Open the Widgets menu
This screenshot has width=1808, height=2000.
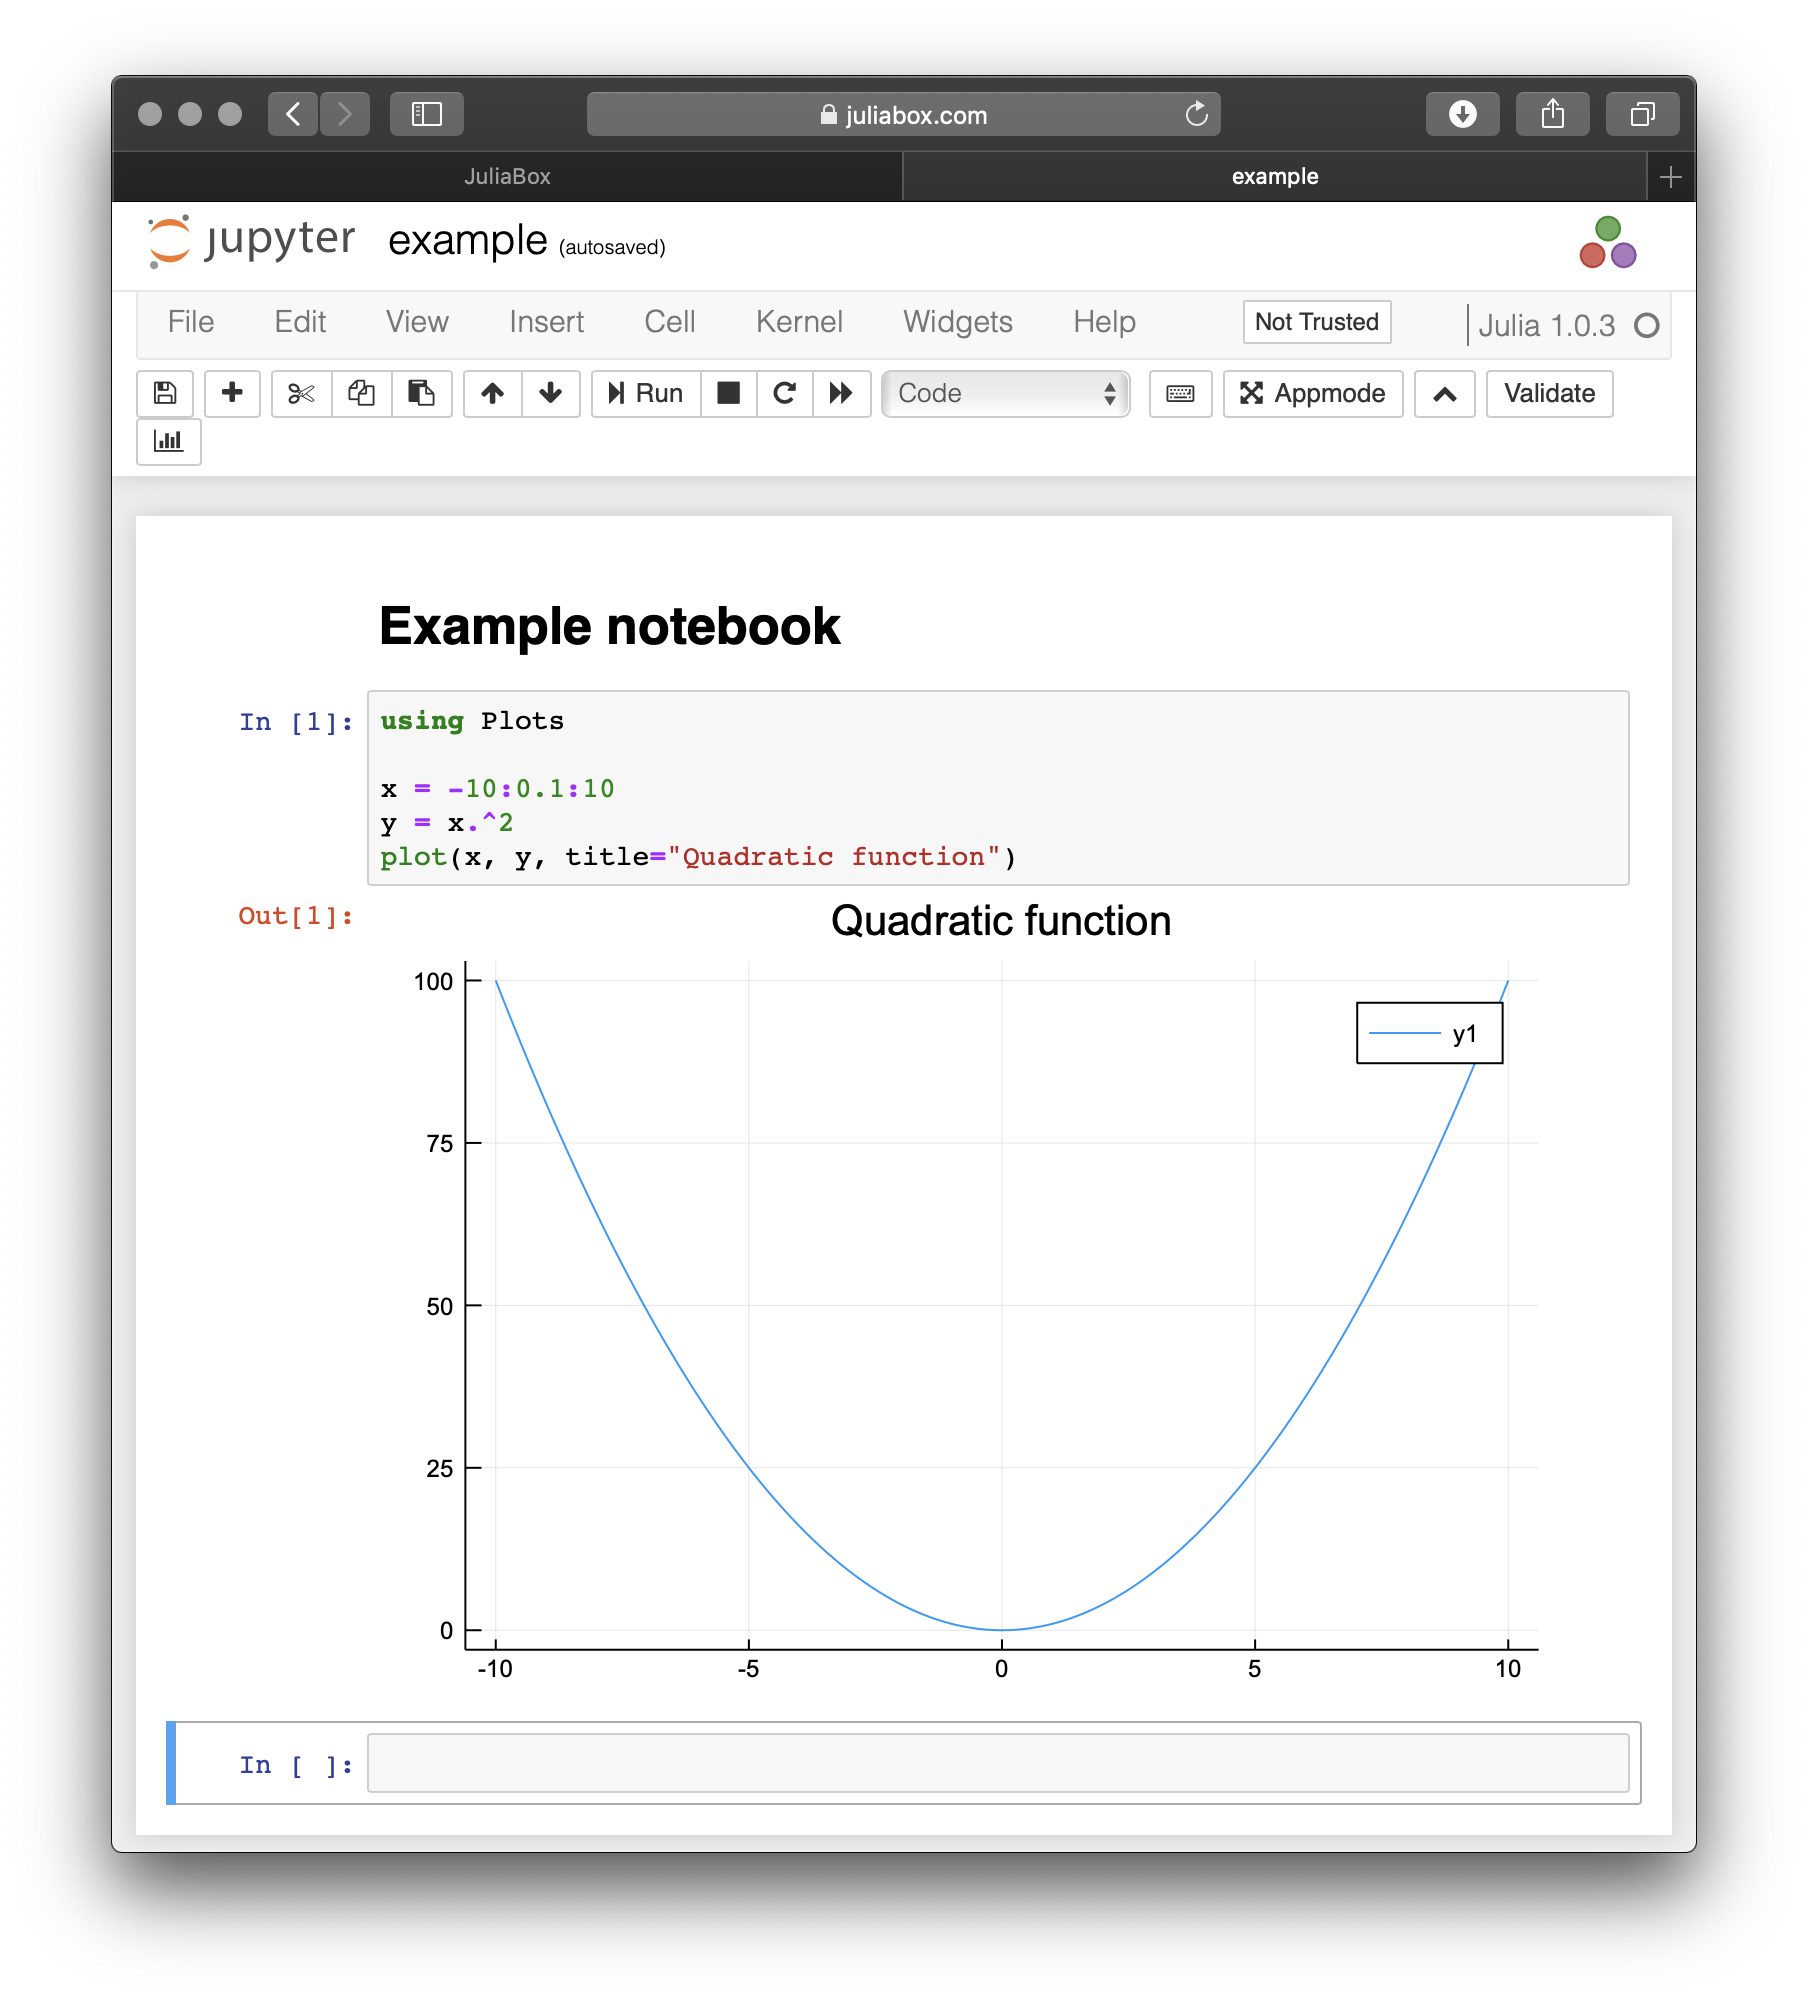958,322
